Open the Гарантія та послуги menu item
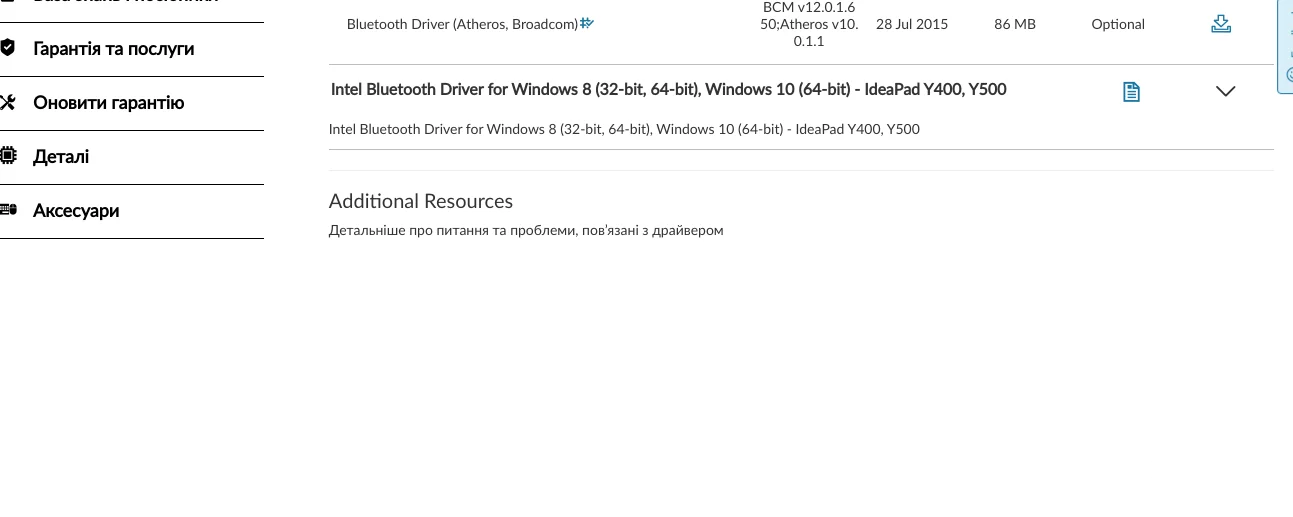1293x517 pixels. (113, 48)
